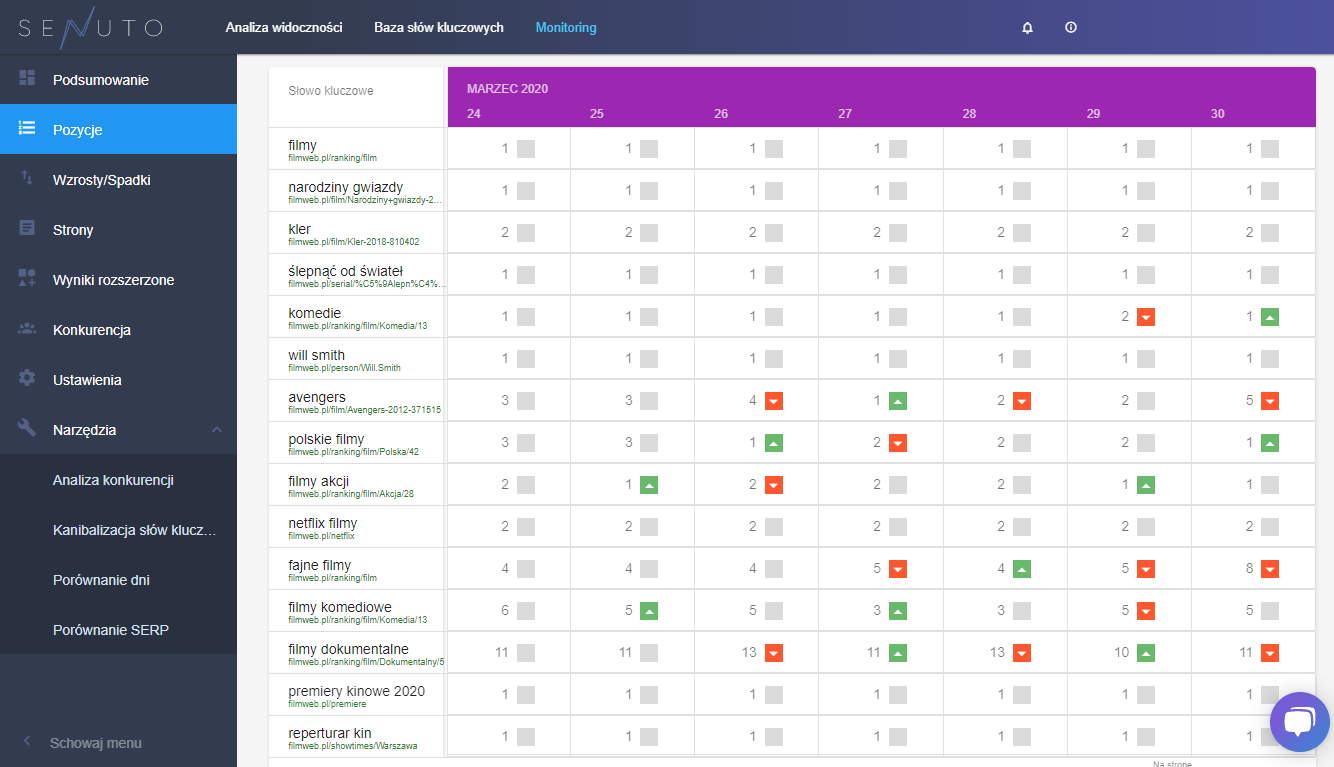The height and width of the screenshot is (767, 1334).
Task: Switch to Baza słów kluczowych tab
Action: click(439, 28)
